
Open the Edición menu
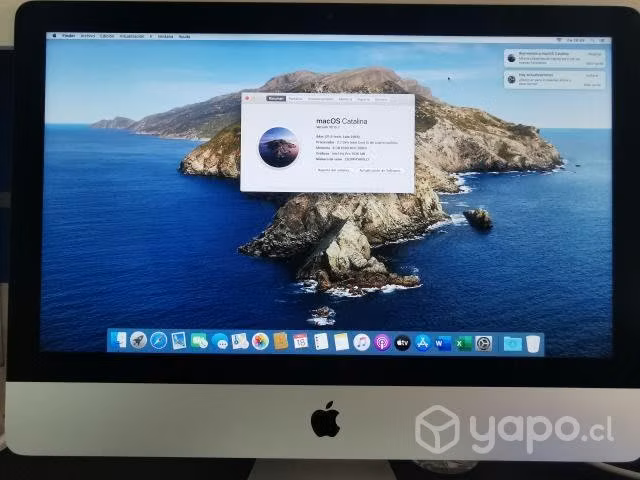(x=107, y=36)
